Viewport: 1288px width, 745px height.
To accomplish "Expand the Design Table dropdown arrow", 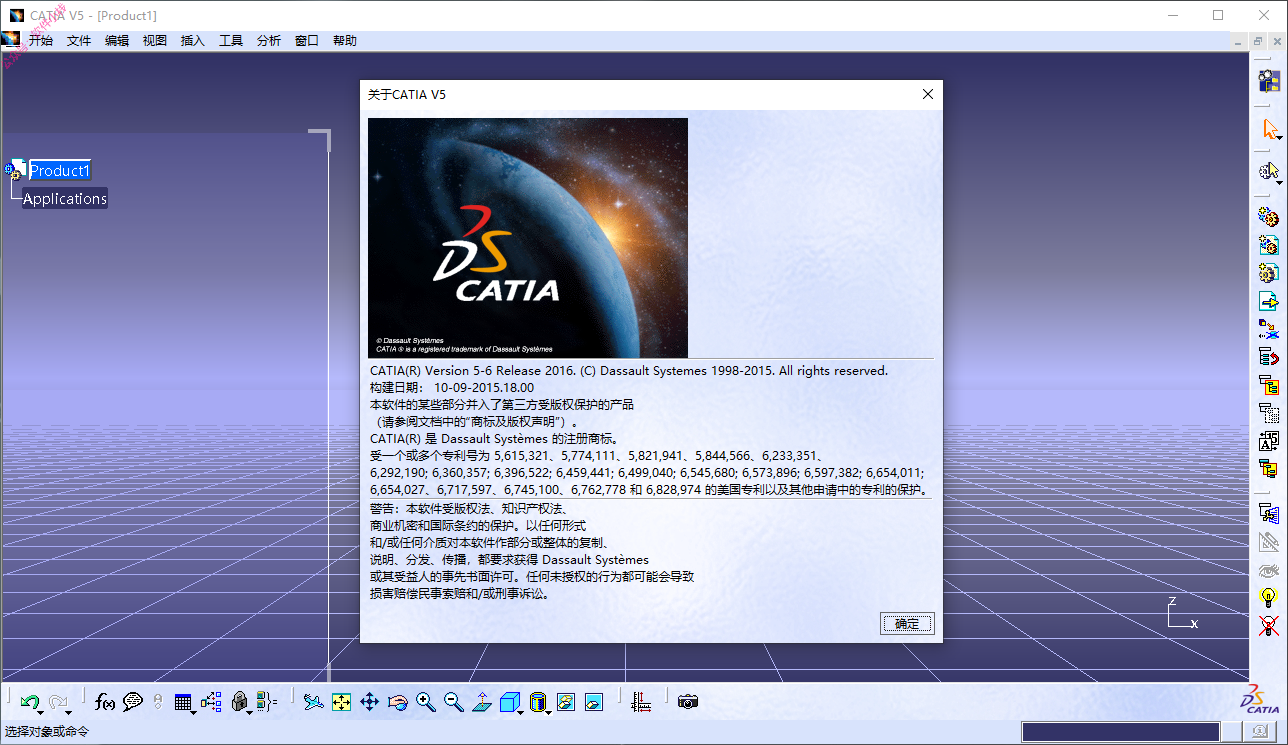I will click(193, 711).
